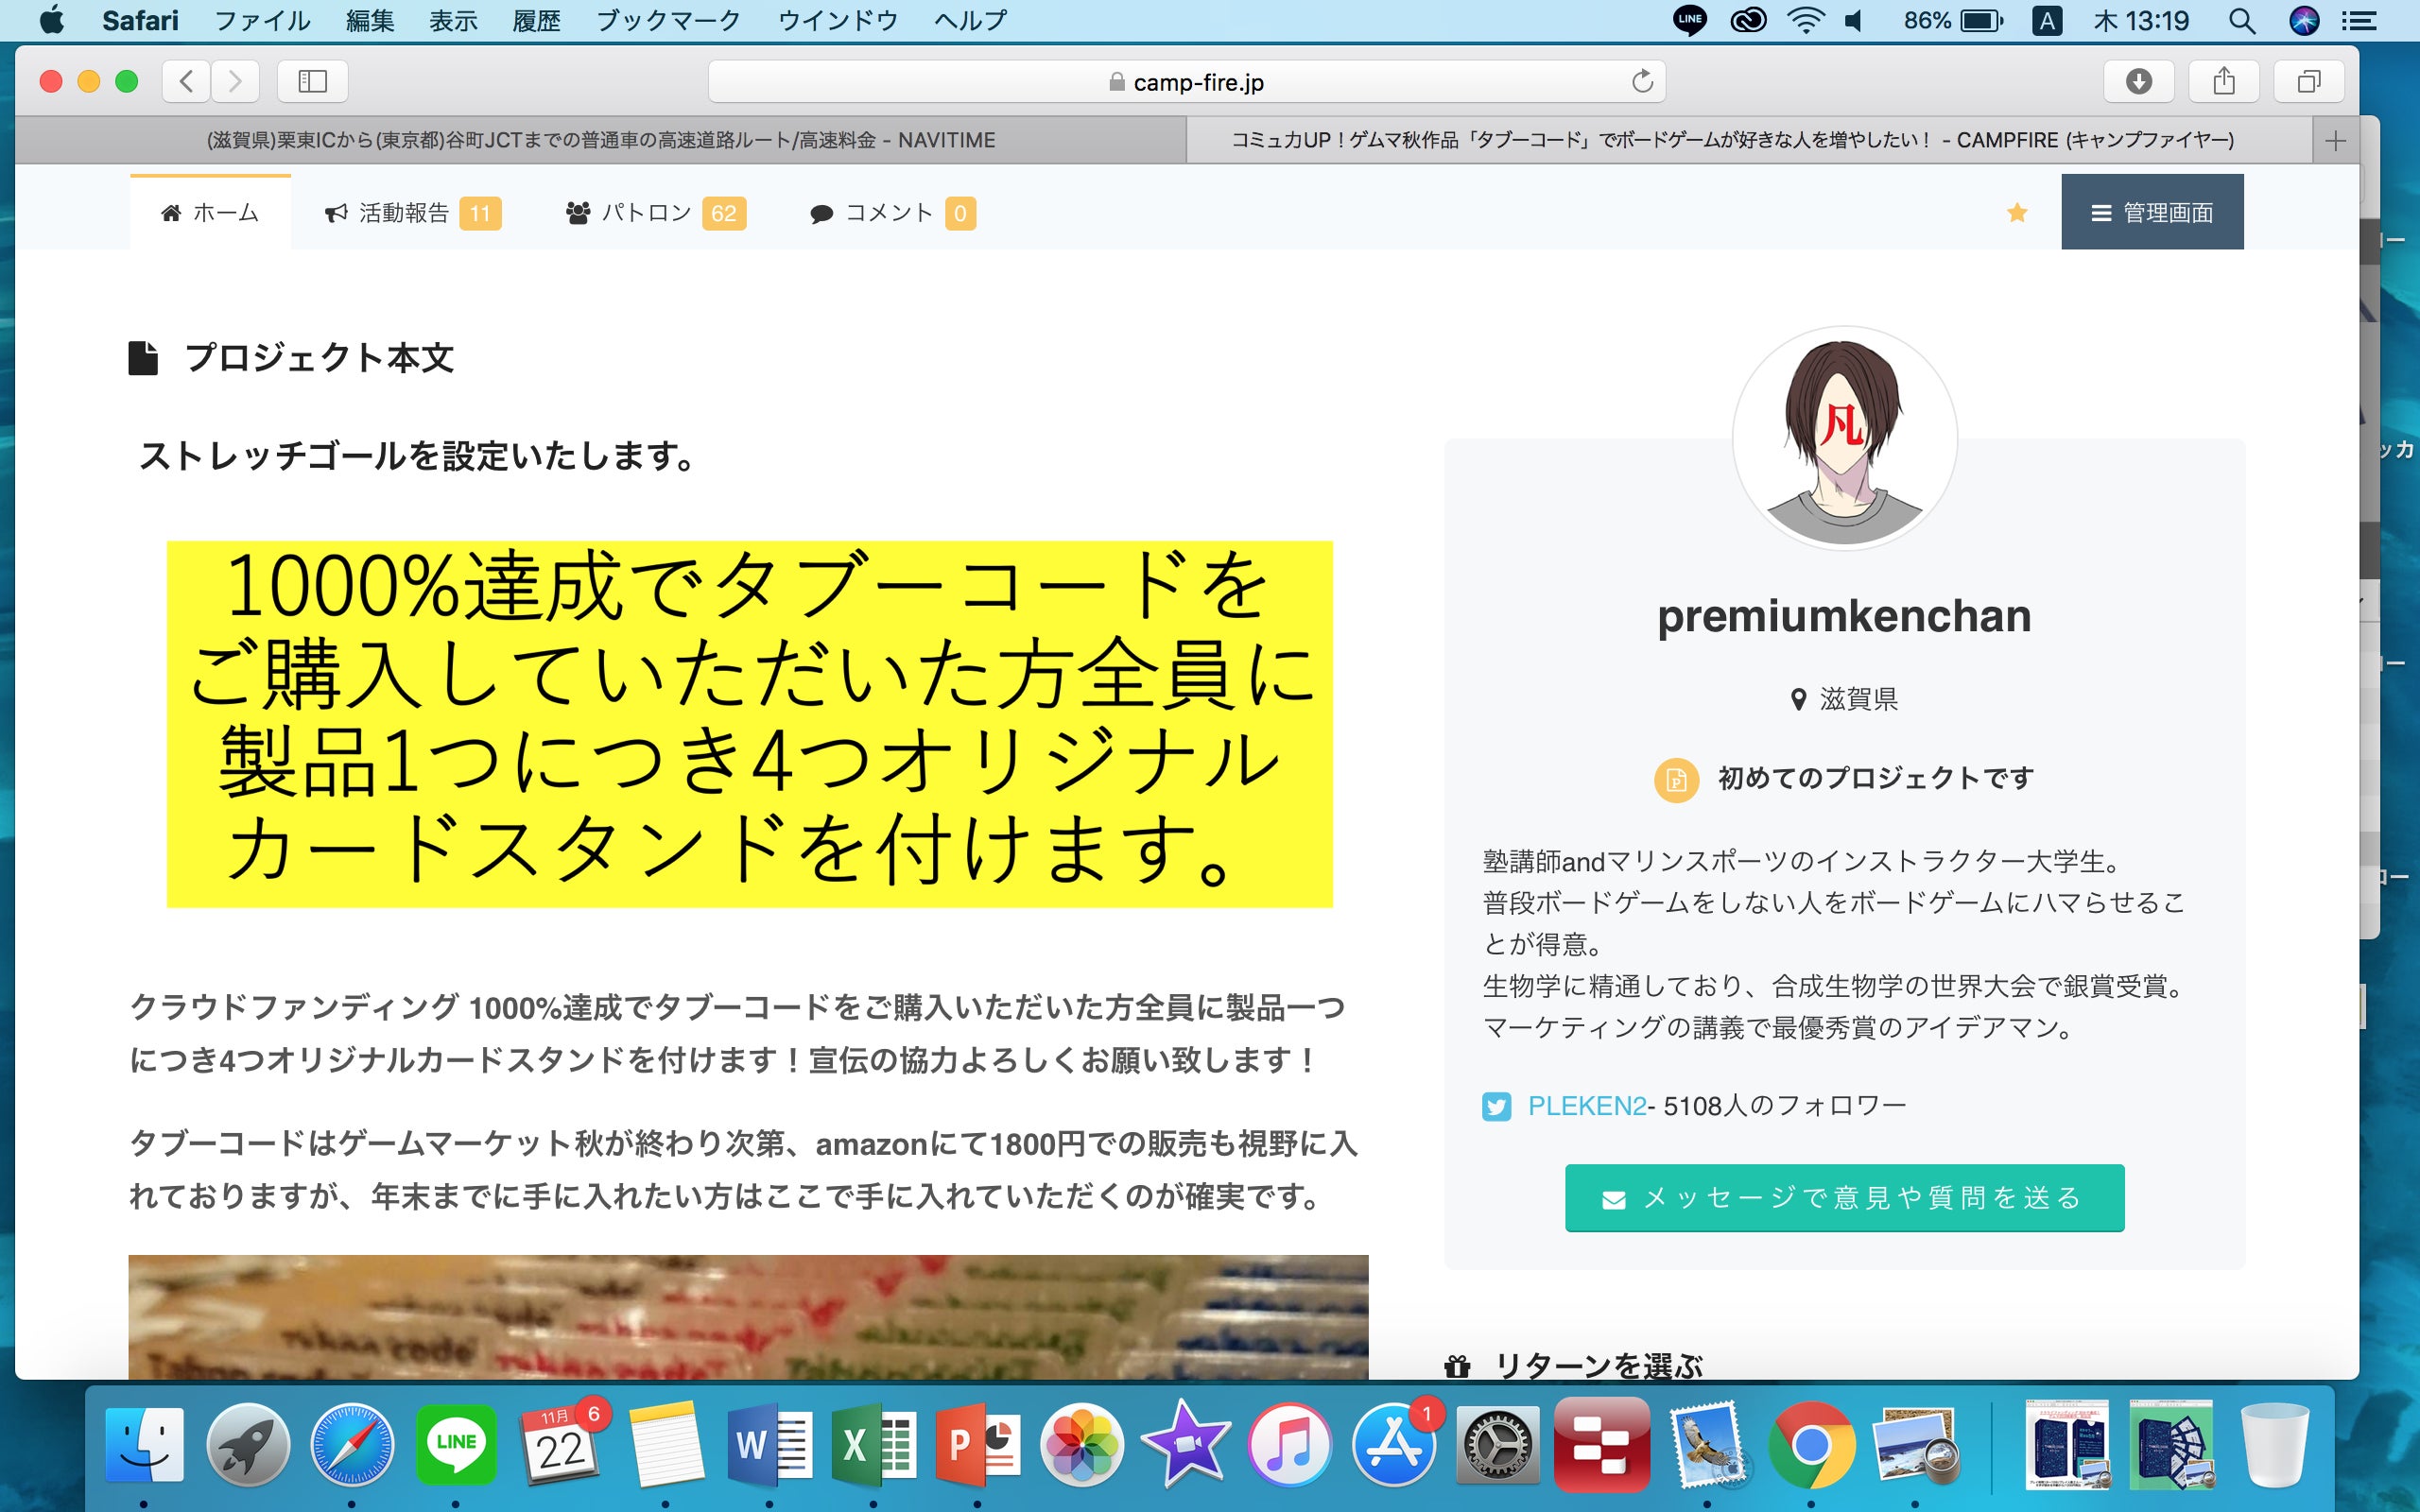Switch to the NAVITIME browser tab
The height and width of the screenshot is (1512, 2420).
click(x=600, y=141)
